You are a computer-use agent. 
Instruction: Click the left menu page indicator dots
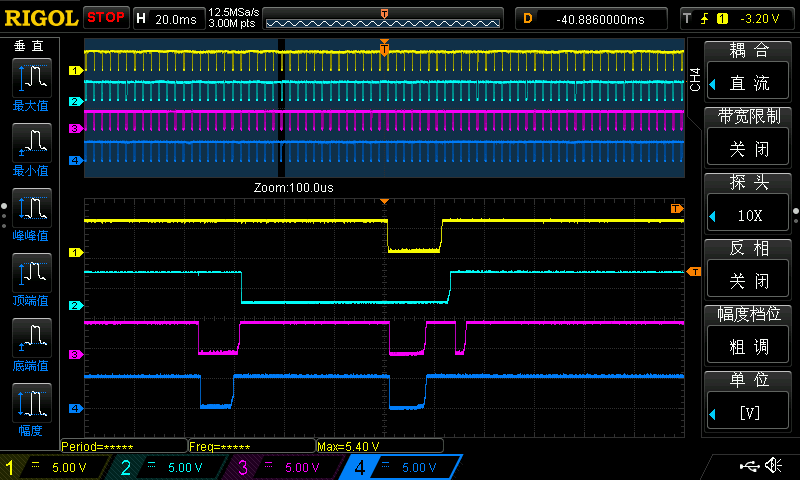(x=4, y=215)
